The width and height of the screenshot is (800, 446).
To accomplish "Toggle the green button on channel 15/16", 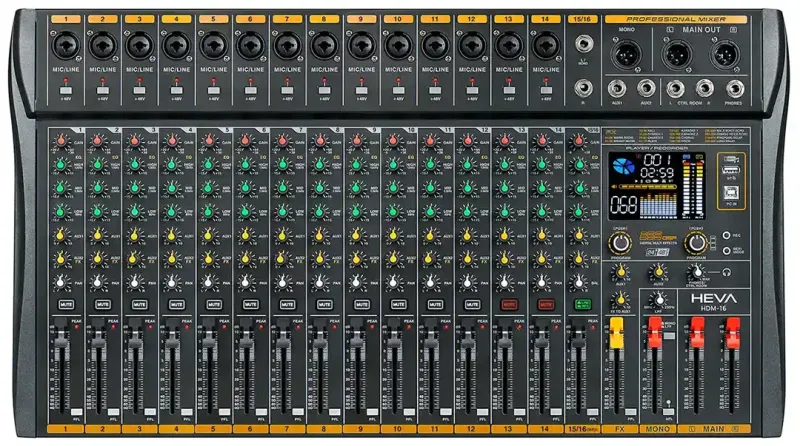I will click(x=583, y=305).
